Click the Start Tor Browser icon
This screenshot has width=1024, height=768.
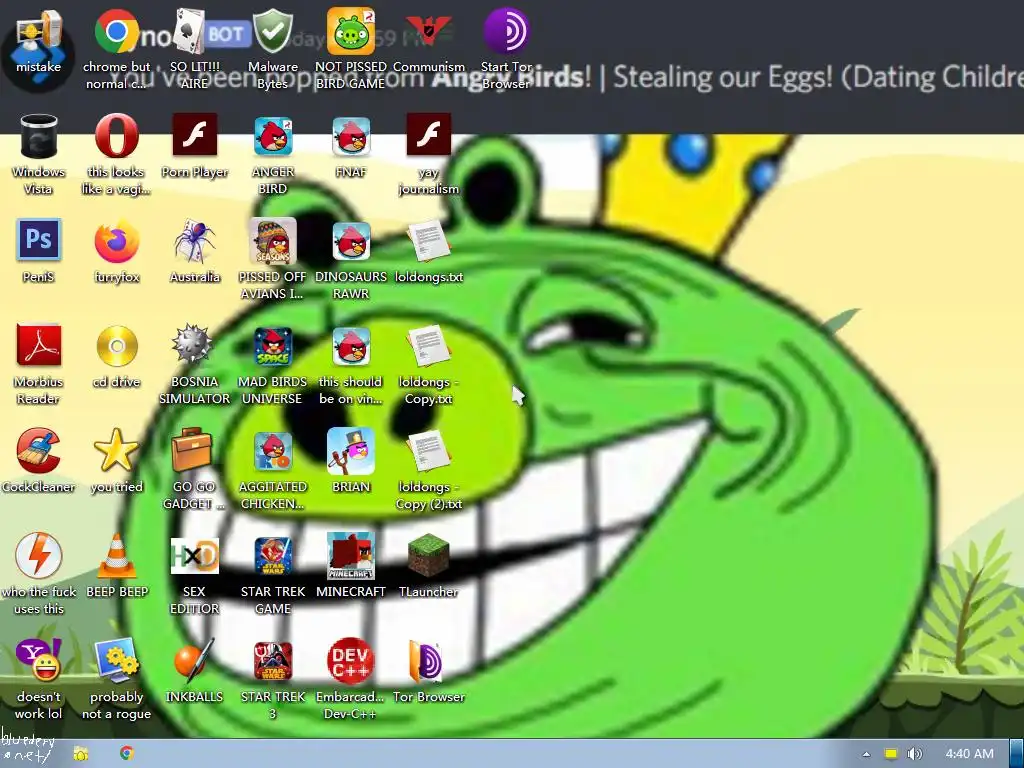506,31
